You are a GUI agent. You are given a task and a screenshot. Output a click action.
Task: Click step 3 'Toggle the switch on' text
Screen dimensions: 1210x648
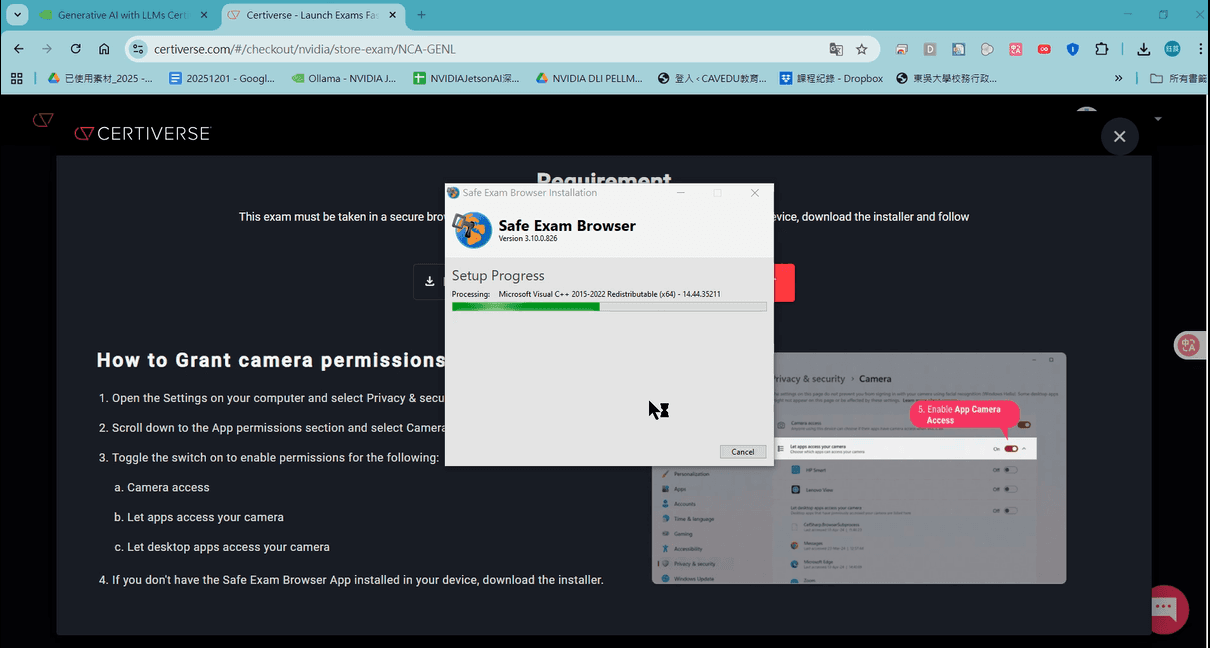point(268,457)
